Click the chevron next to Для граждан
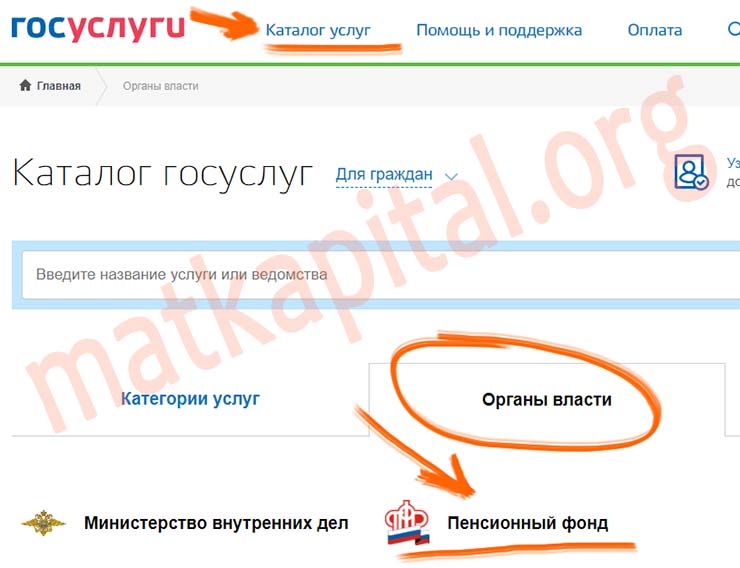 click(451, 176)
